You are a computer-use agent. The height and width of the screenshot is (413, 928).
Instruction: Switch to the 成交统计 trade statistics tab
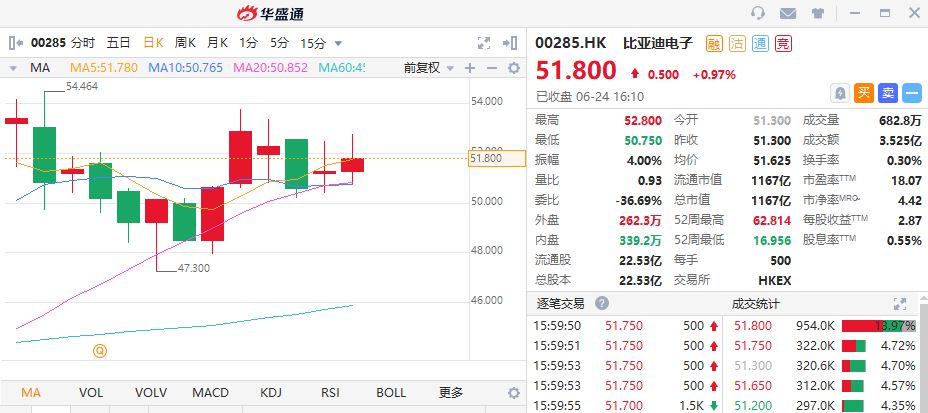[x=756, y=304]
